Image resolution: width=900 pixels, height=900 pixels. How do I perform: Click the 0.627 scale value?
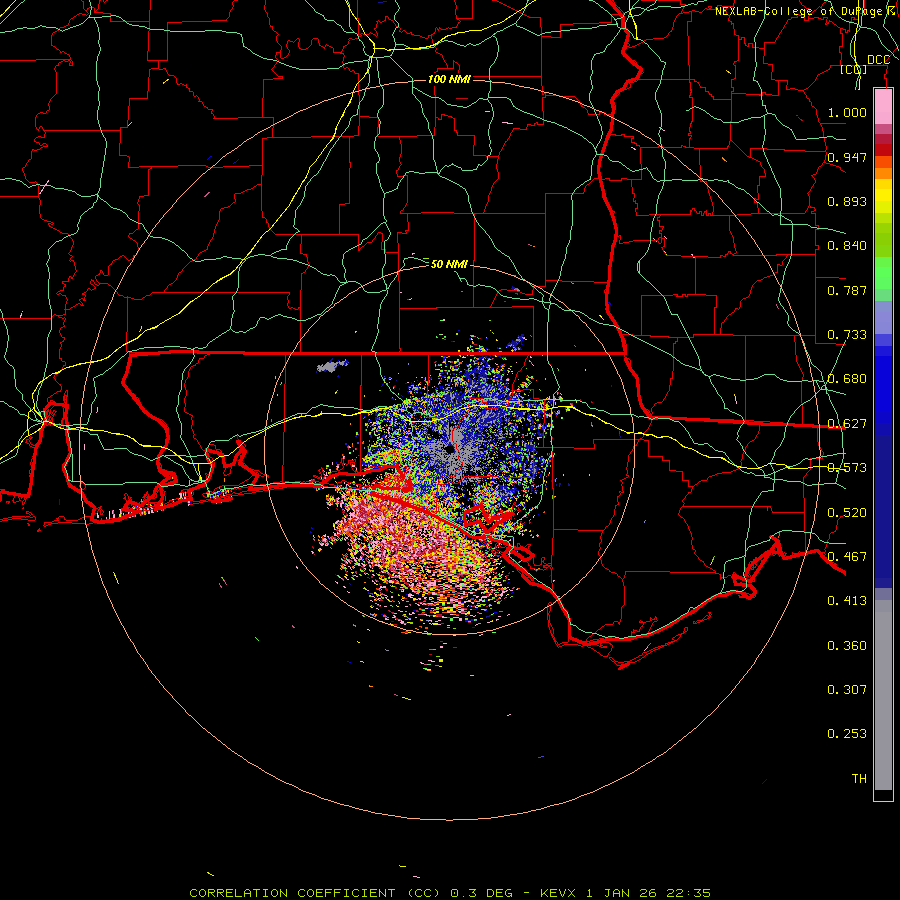coord(847,424)
